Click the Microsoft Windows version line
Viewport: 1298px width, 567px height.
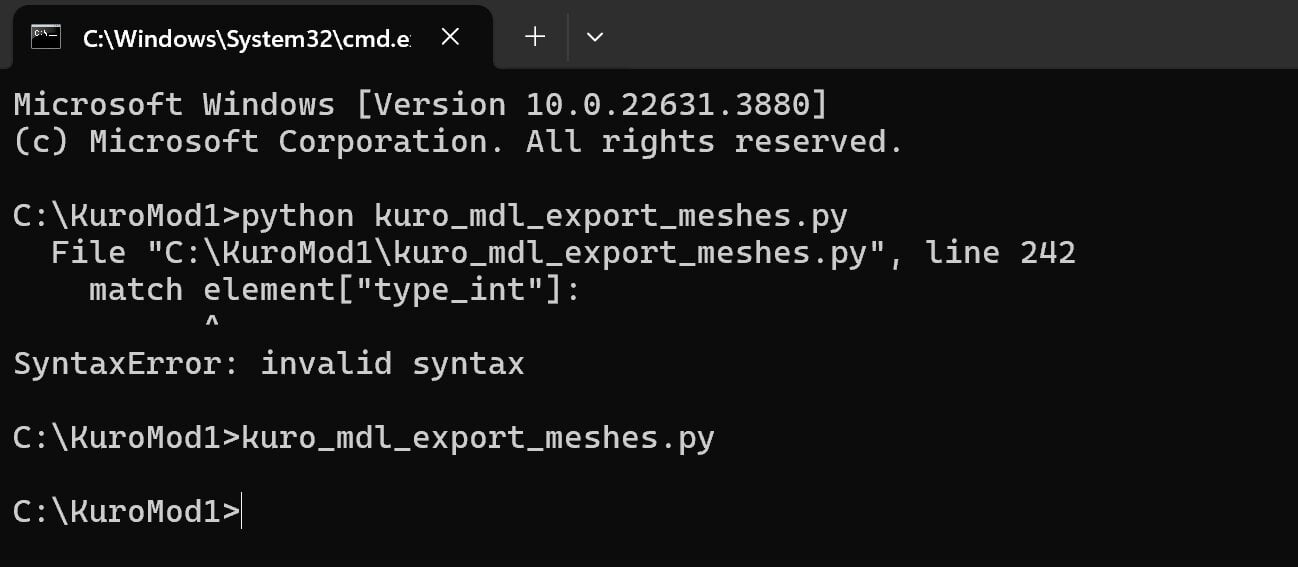coord(420,104)
